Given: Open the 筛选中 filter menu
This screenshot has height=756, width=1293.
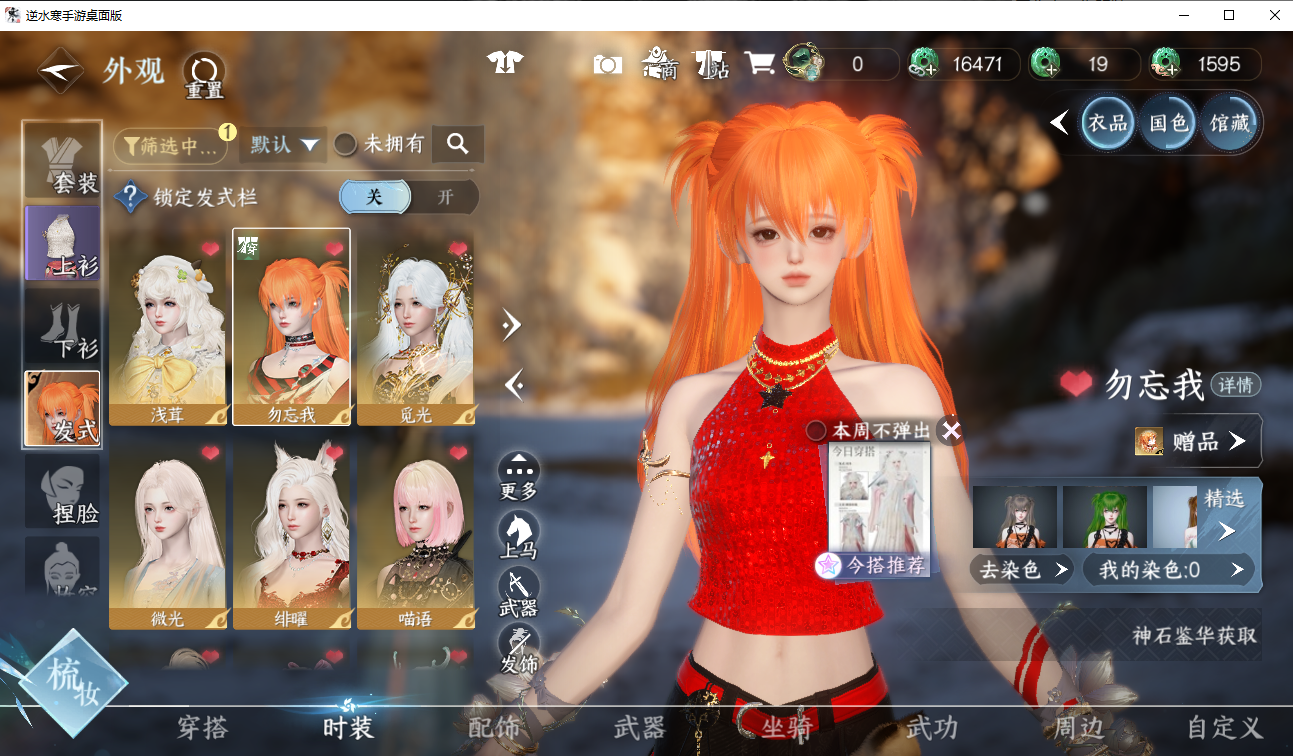Looking at the screenshot, I should pos(170,146).
